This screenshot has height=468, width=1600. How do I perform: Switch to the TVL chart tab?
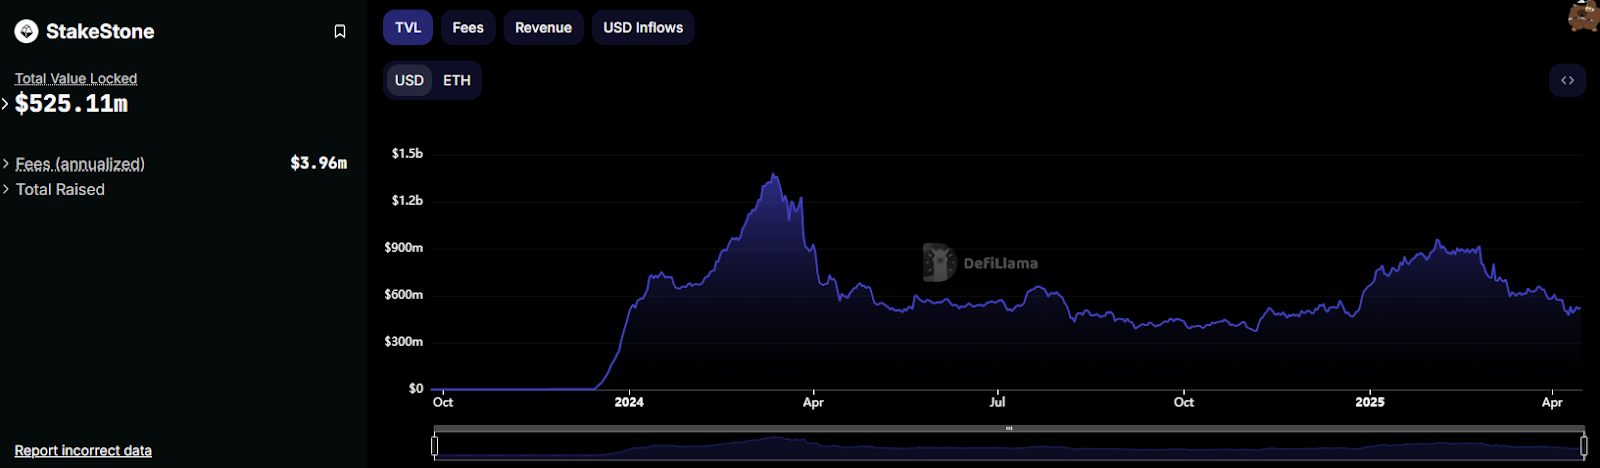click(x=408, y=28)
